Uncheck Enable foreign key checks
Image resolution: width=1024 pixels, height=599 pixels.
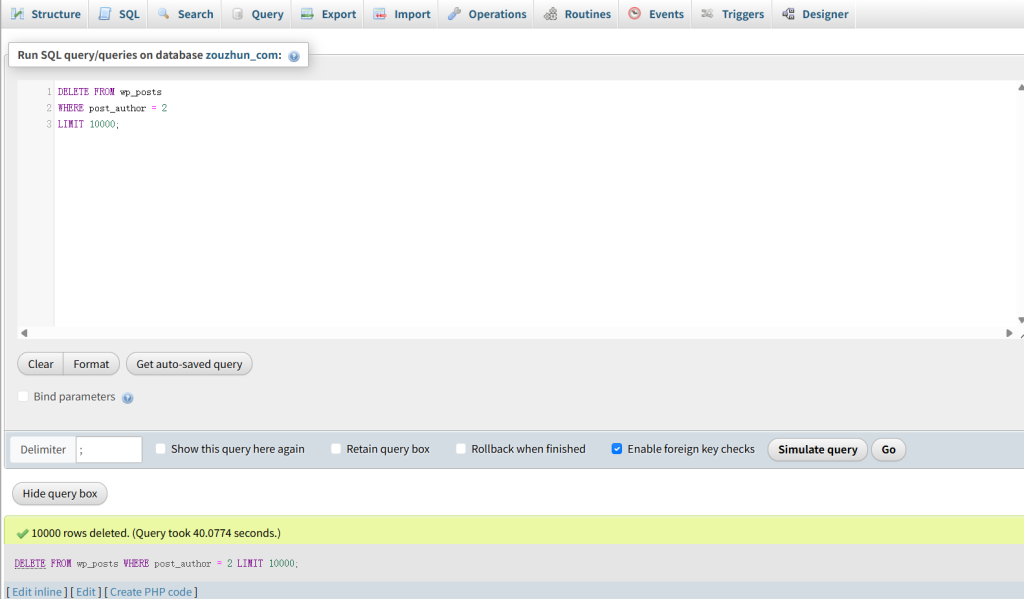coord(617,449)
